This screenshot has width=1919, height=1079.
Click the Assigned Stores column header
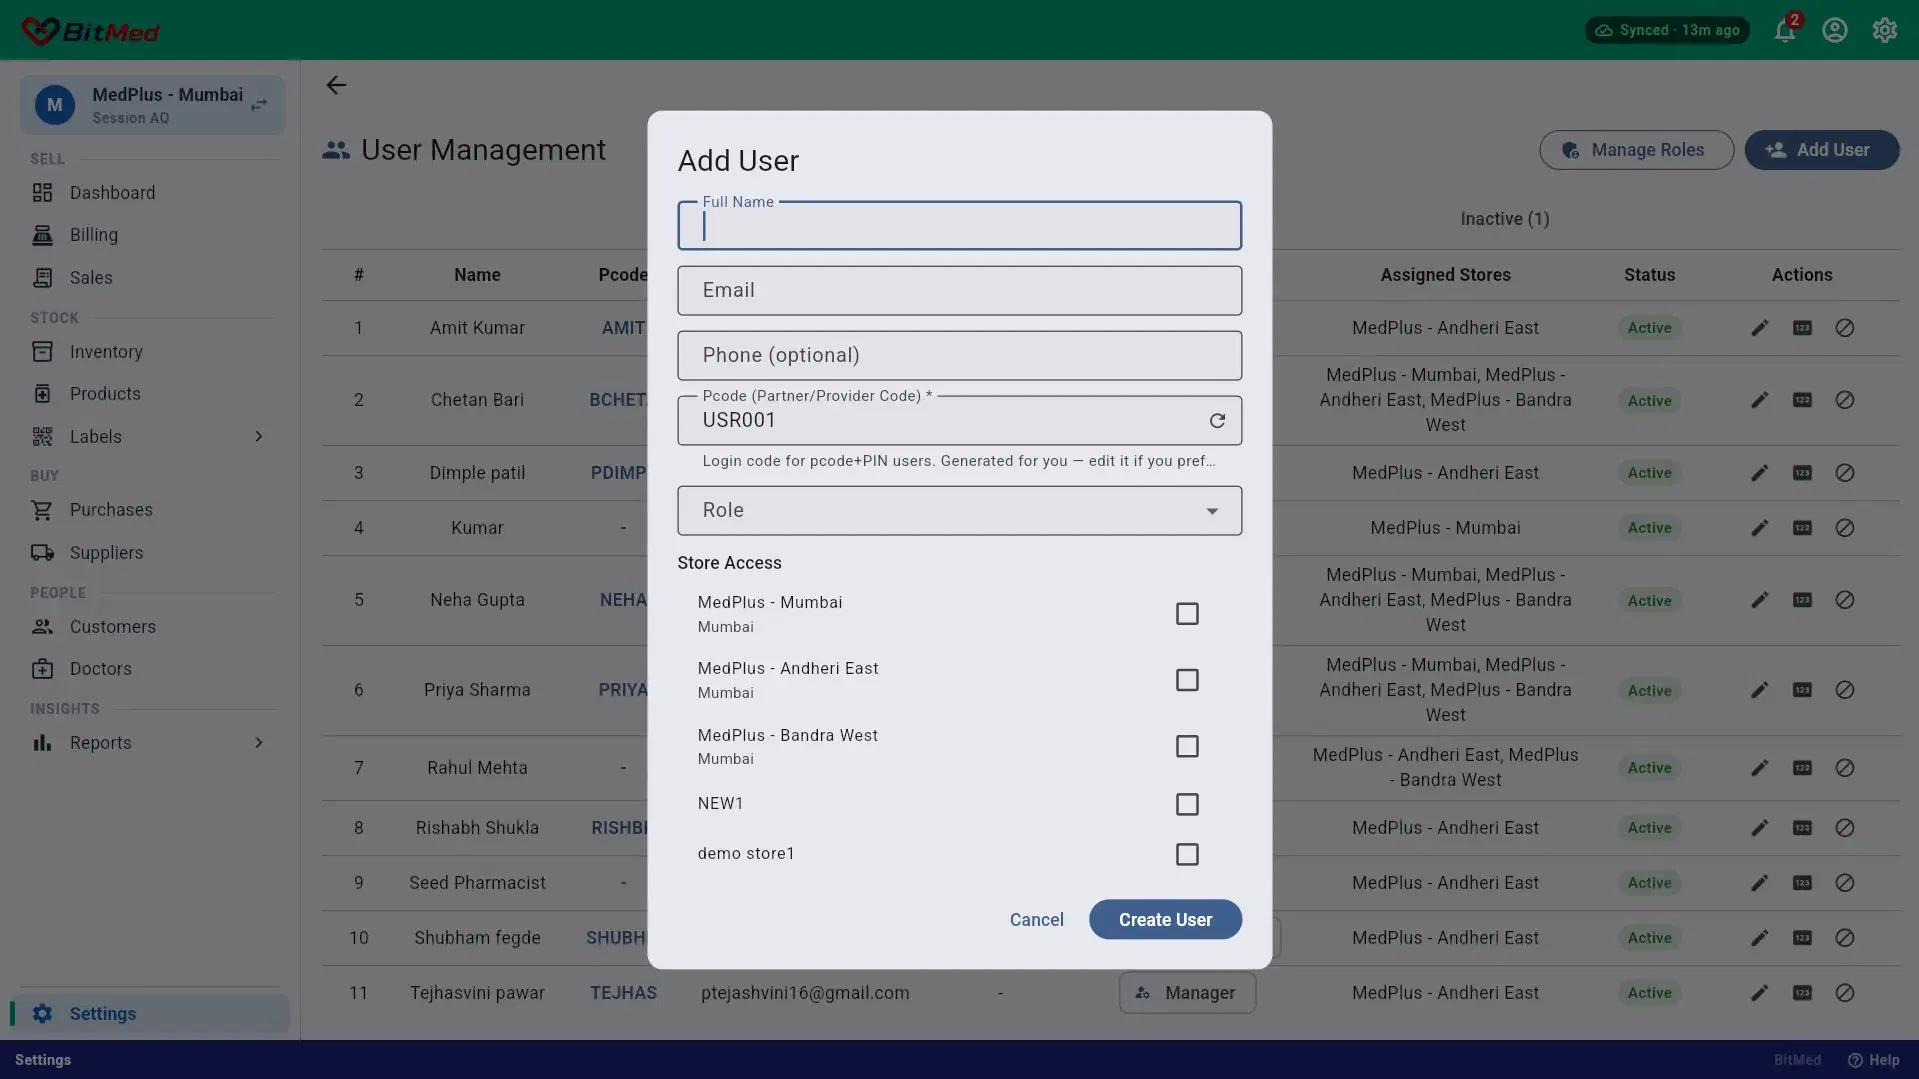[1445, 275]
